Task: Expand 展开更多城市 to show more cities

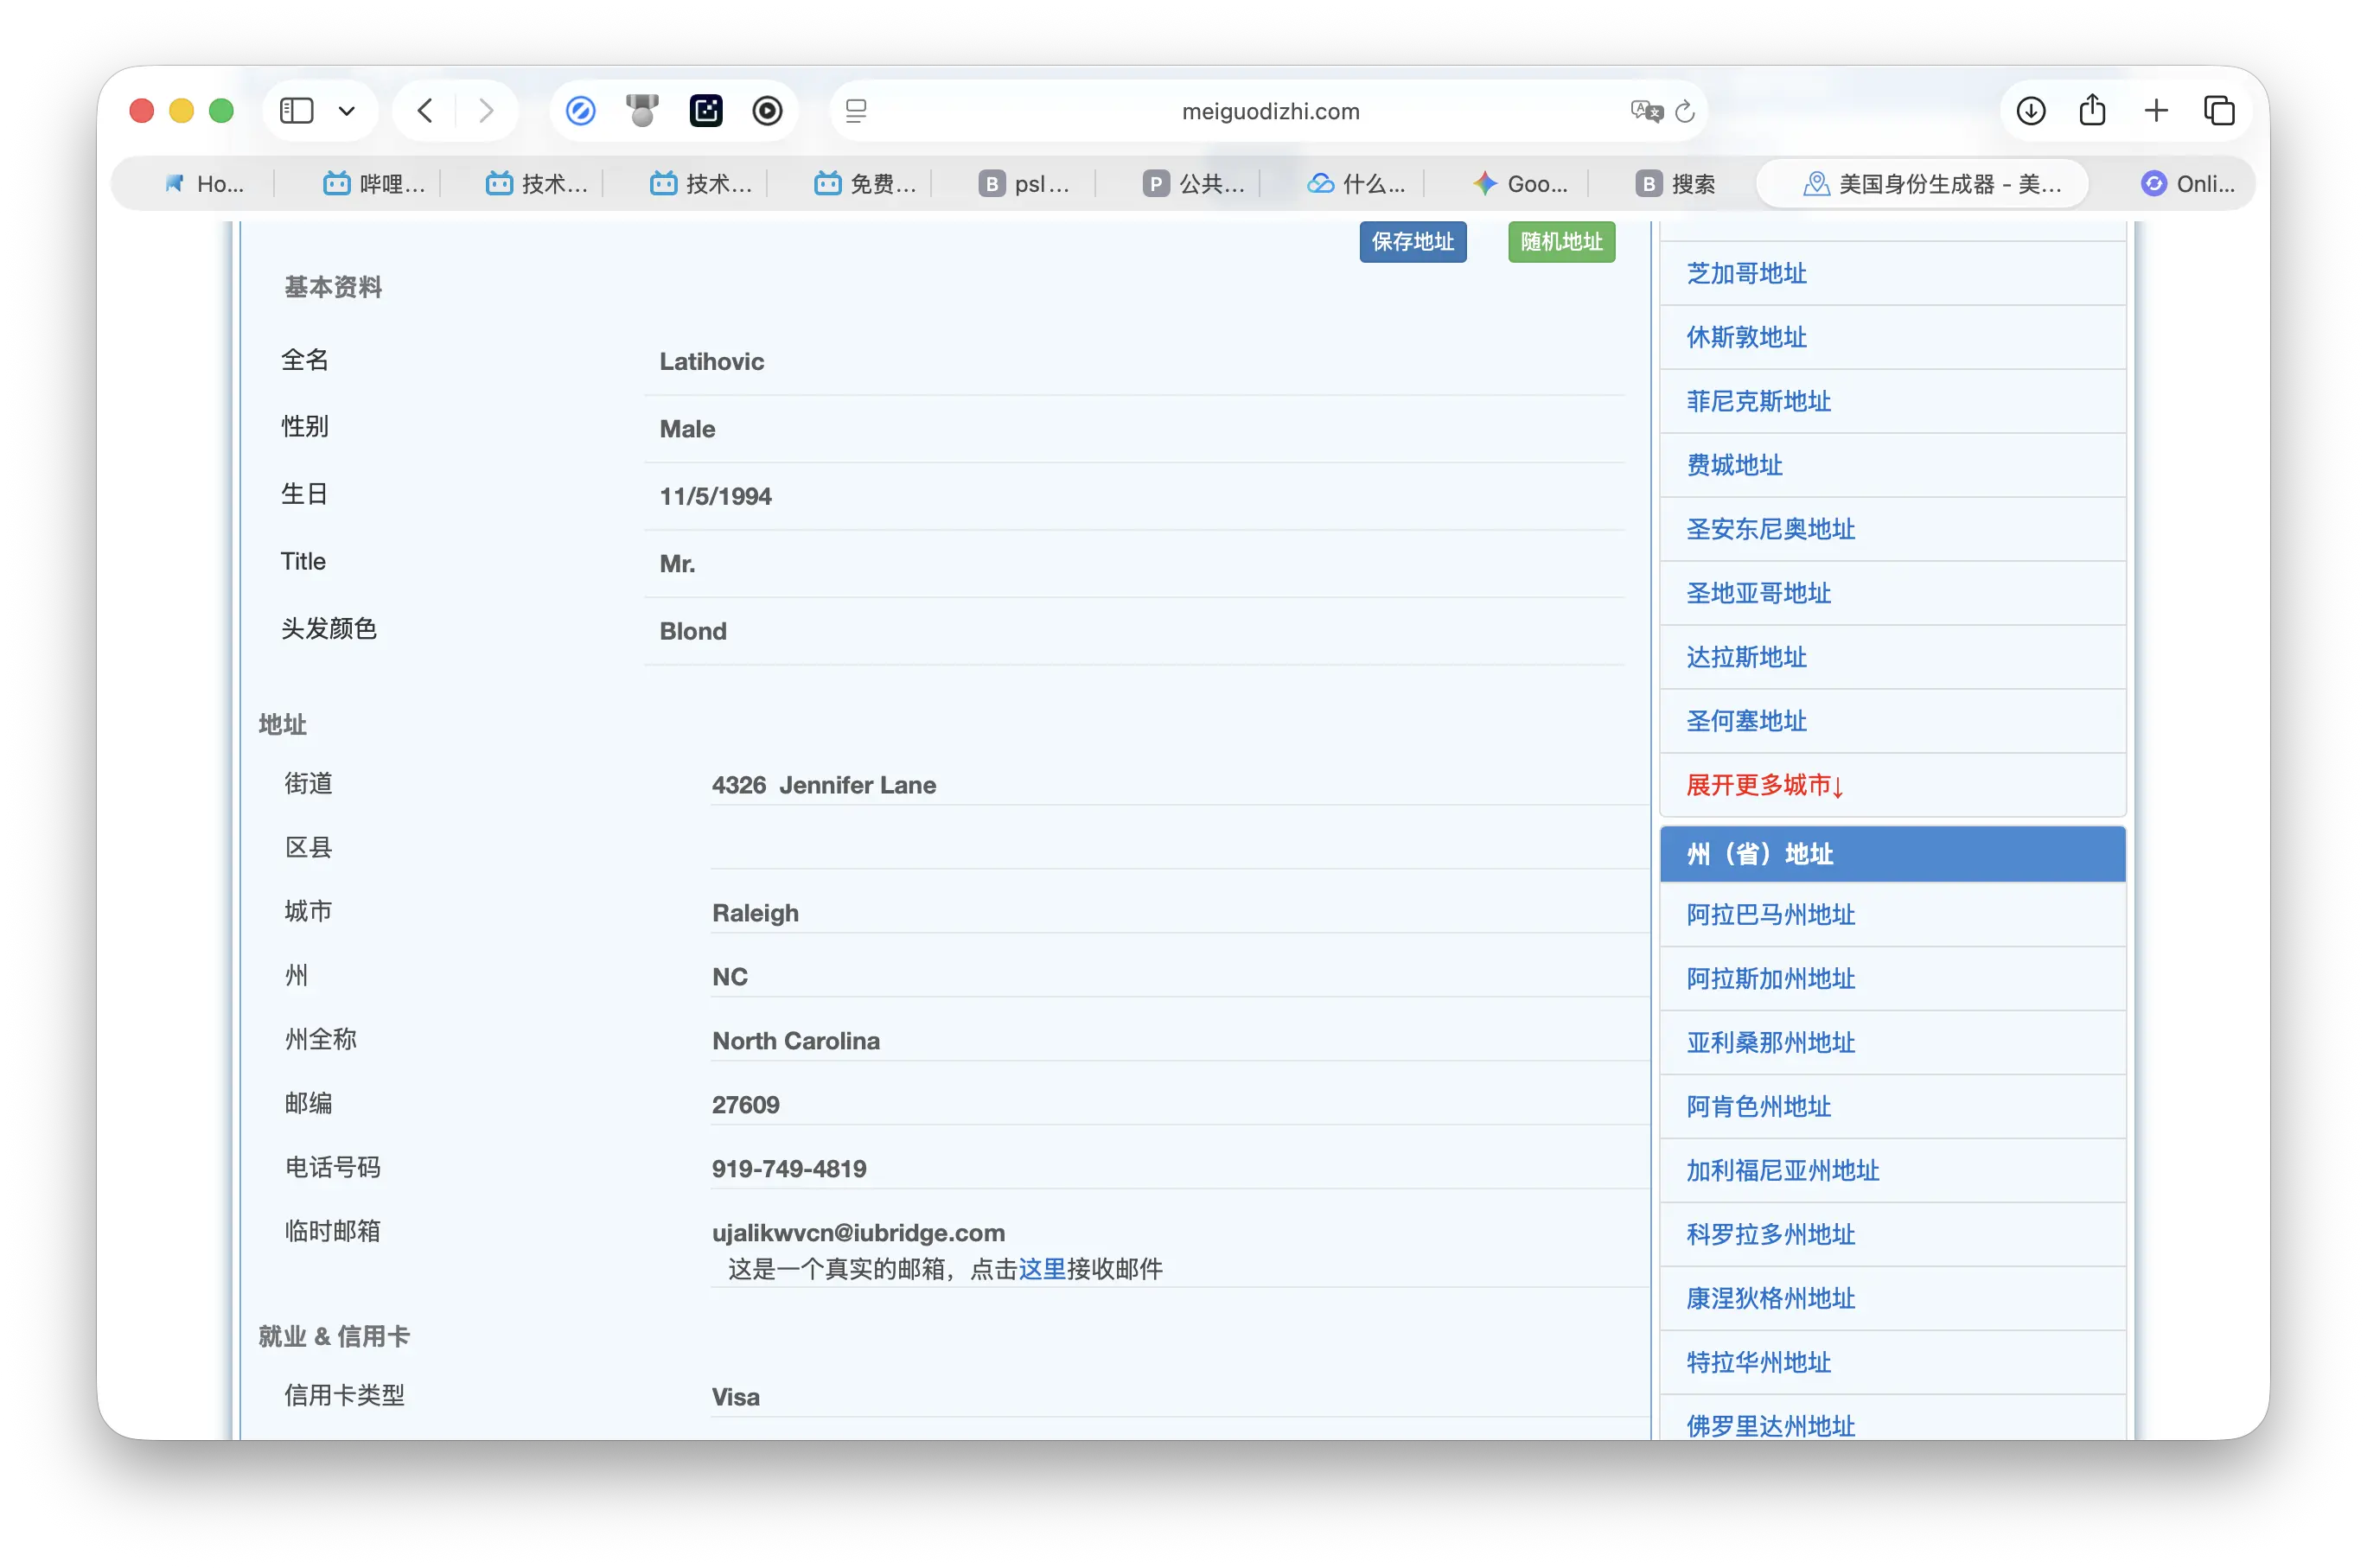Action: point(1764,786)
